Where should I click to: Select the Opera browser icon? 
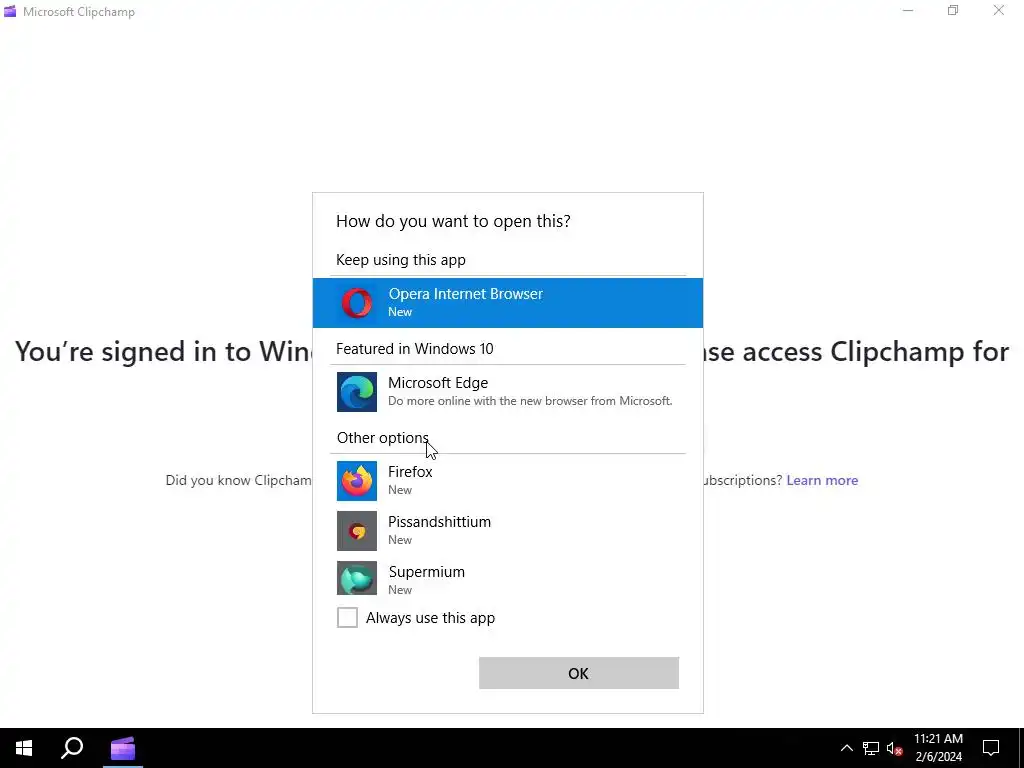(x=357, y=303)
